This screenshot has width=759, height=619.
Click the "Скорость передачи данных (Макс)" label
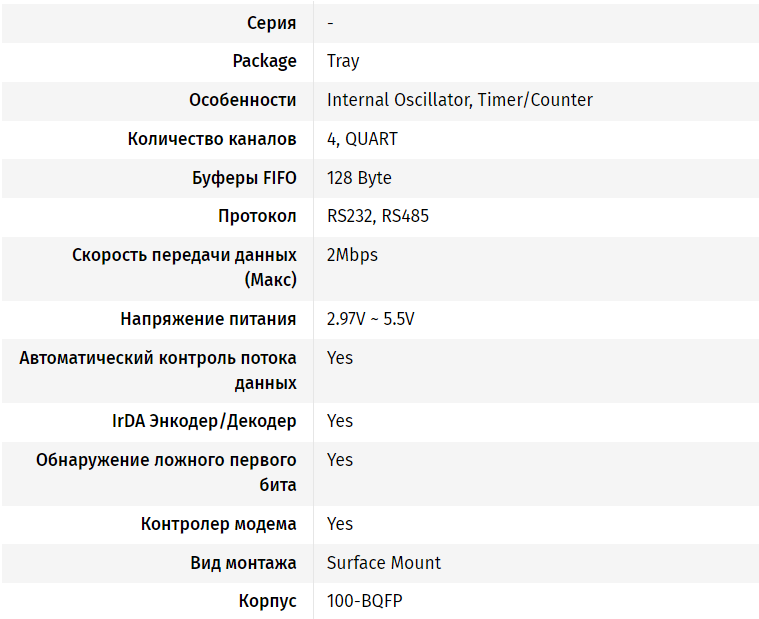[184, 267]
